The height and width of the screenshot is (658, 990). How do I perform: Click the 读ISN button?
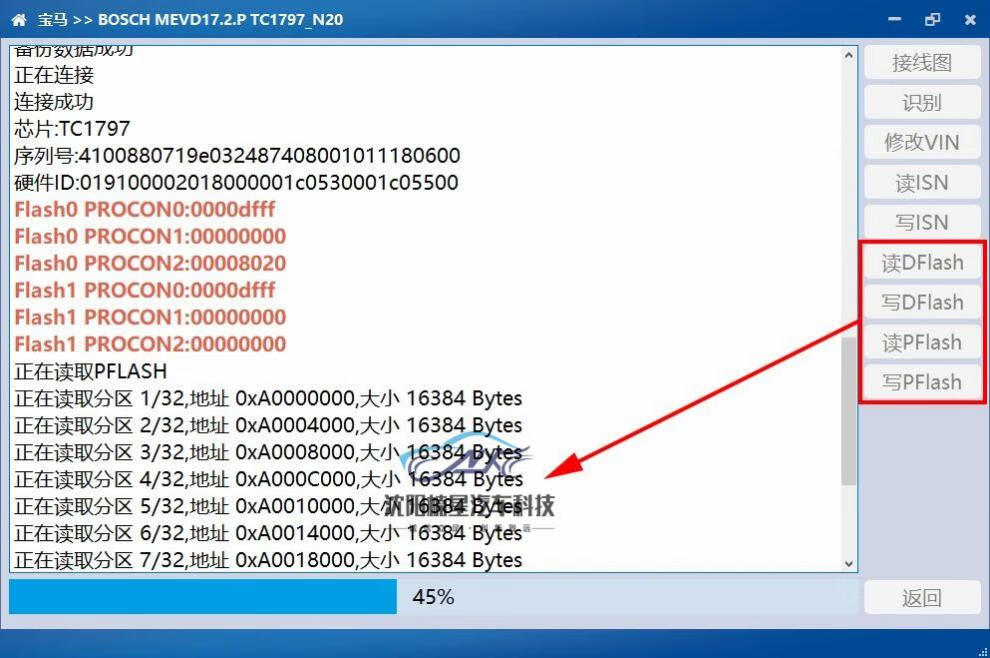(921, 183)
